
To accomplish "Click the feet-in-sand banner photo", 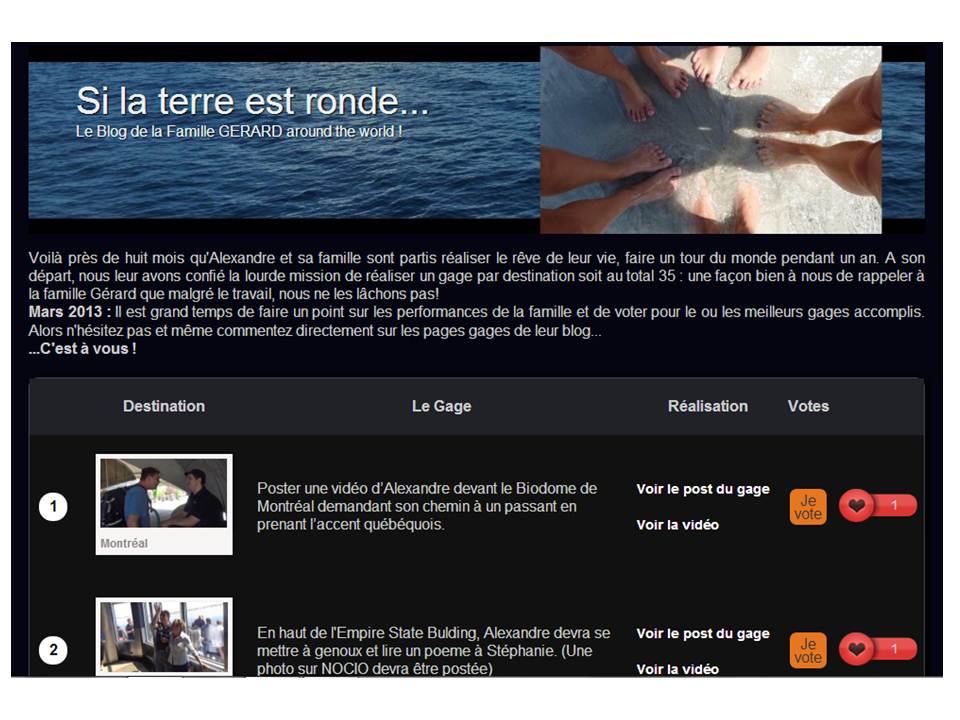I will (711, 139).
